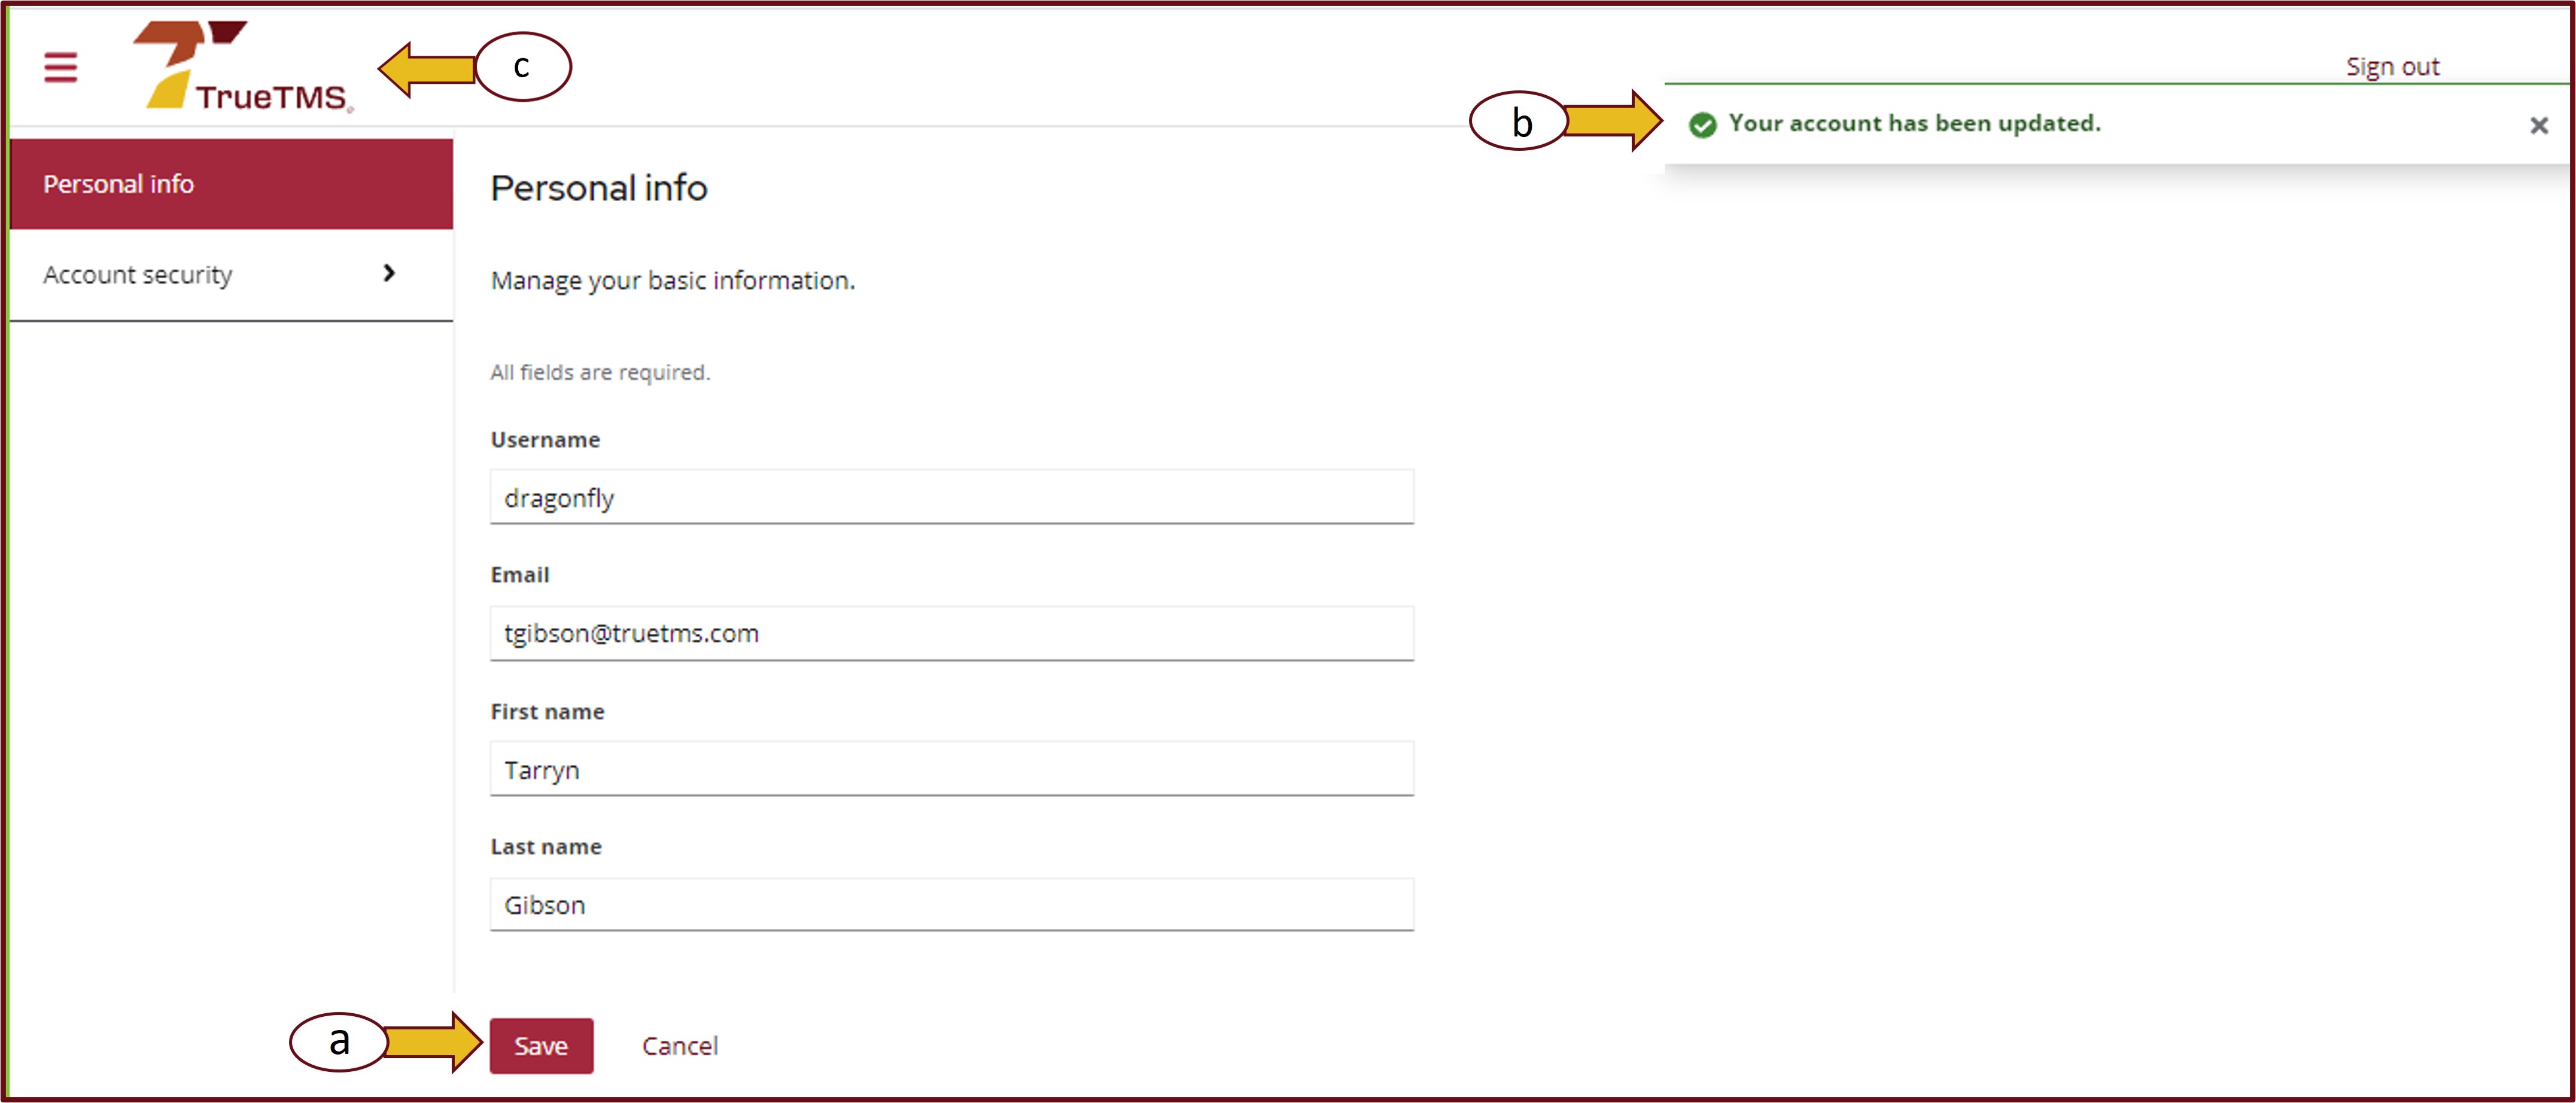Click the "Manage your basic information" text
The width and height of the screenshot is (2576, 1103).
point(673,281)
